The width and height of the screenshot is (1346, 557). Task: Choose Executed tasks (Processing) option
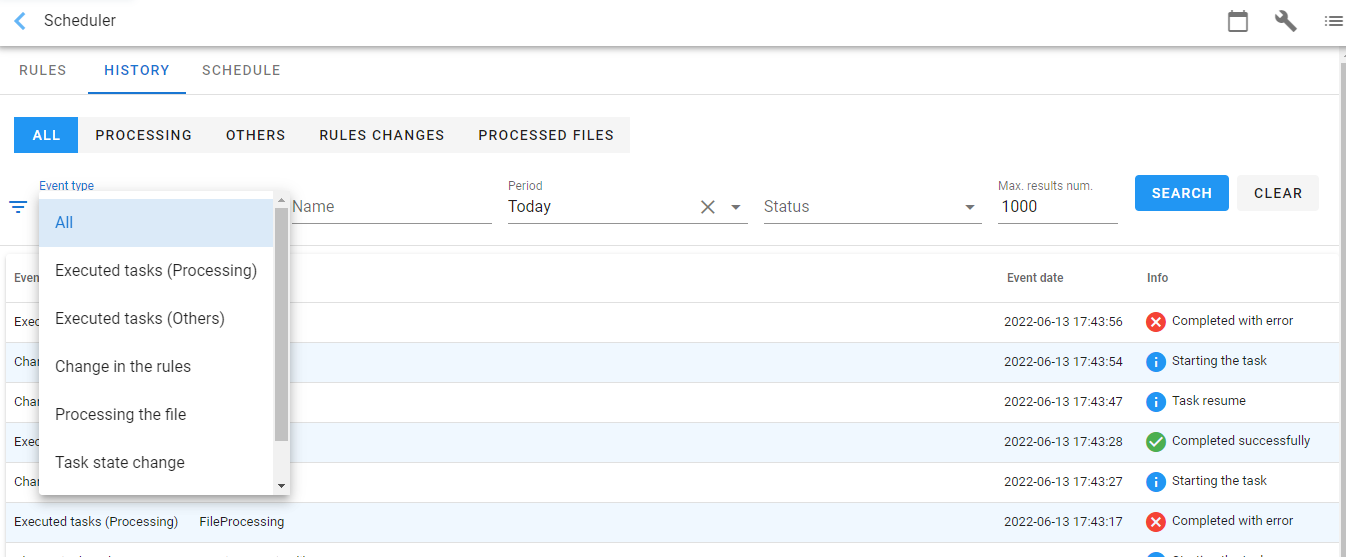click(x=156, y=271)
